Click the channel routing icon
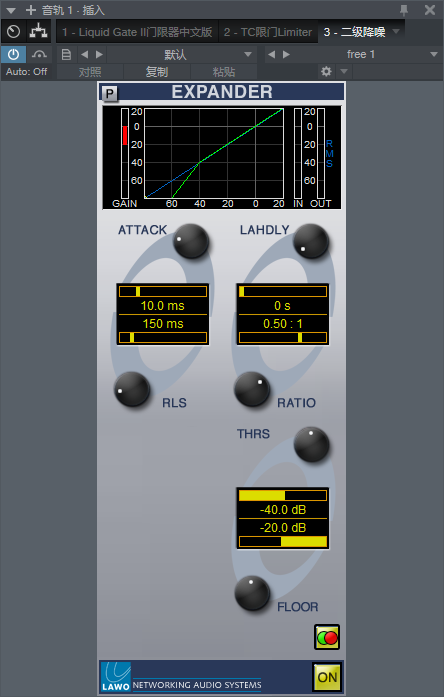444x697 pixels. click(x=39, y=32)
